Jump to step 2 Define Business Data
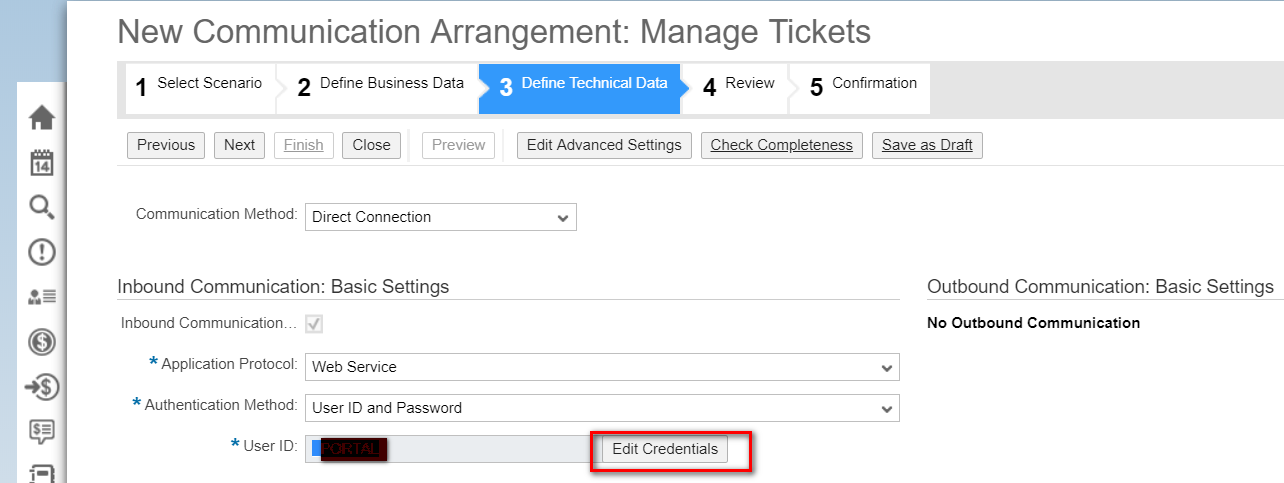Screen dimensions: 1284x483 click(x=380, y=87)
